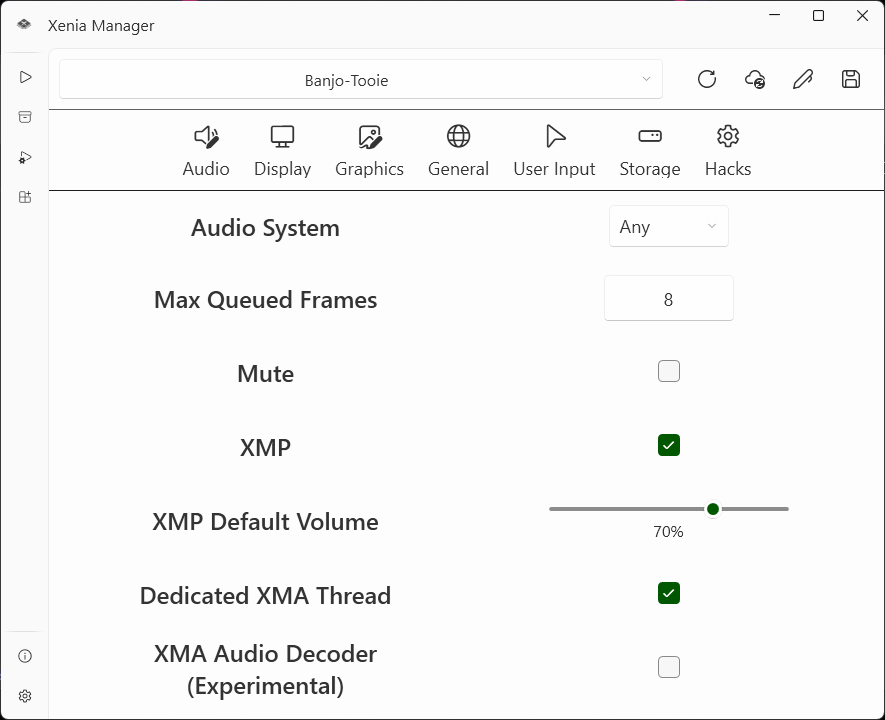
Task: Click the cloud sync settings icon
Action: click(x=755, y=80)
